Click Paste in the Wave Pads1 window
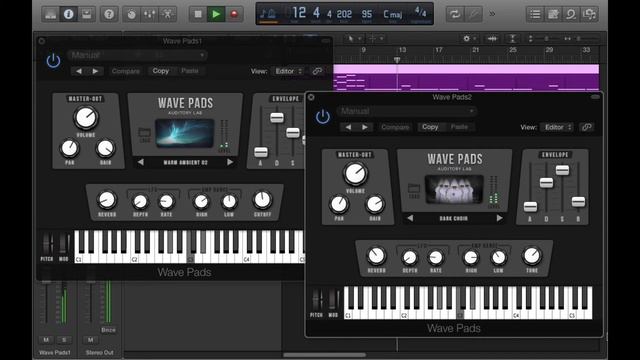 pyautogui.click(x=190, y=71)
